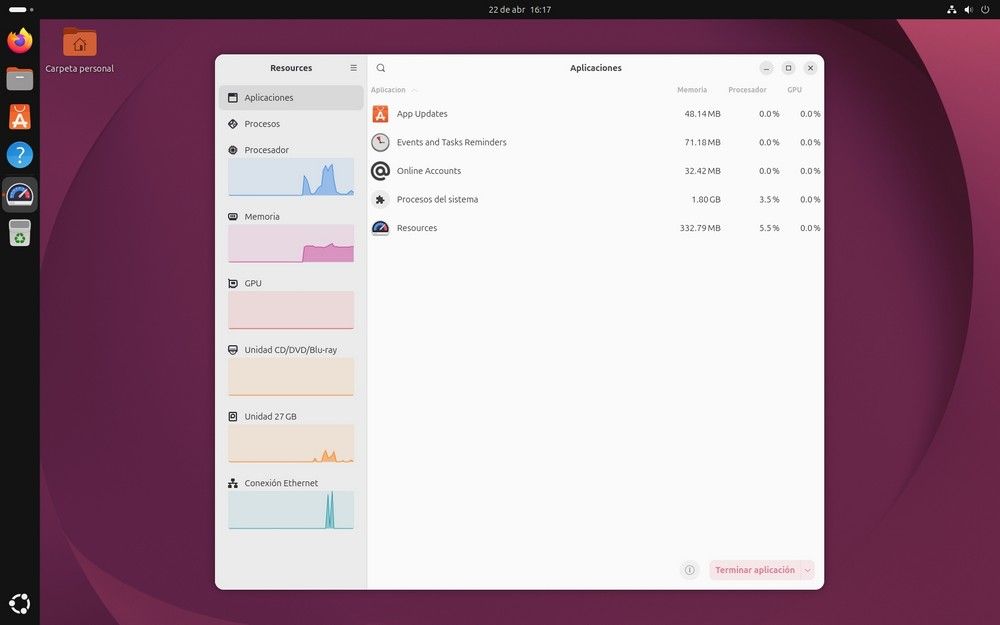Click the Procesador chip icon in the sidebar
This screenshot has height=625, width=1000.
pyautogui.click(x=233, y=150)
